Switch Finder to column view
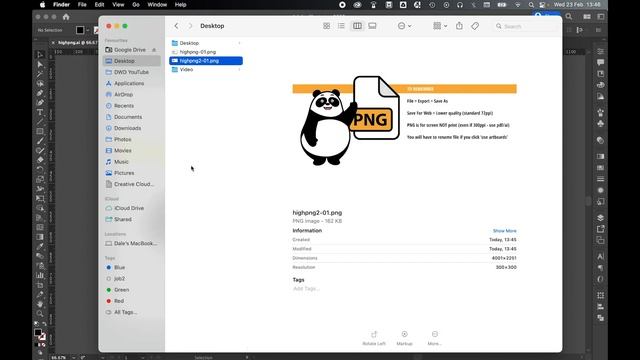640x360 pixels. point(357,26)
